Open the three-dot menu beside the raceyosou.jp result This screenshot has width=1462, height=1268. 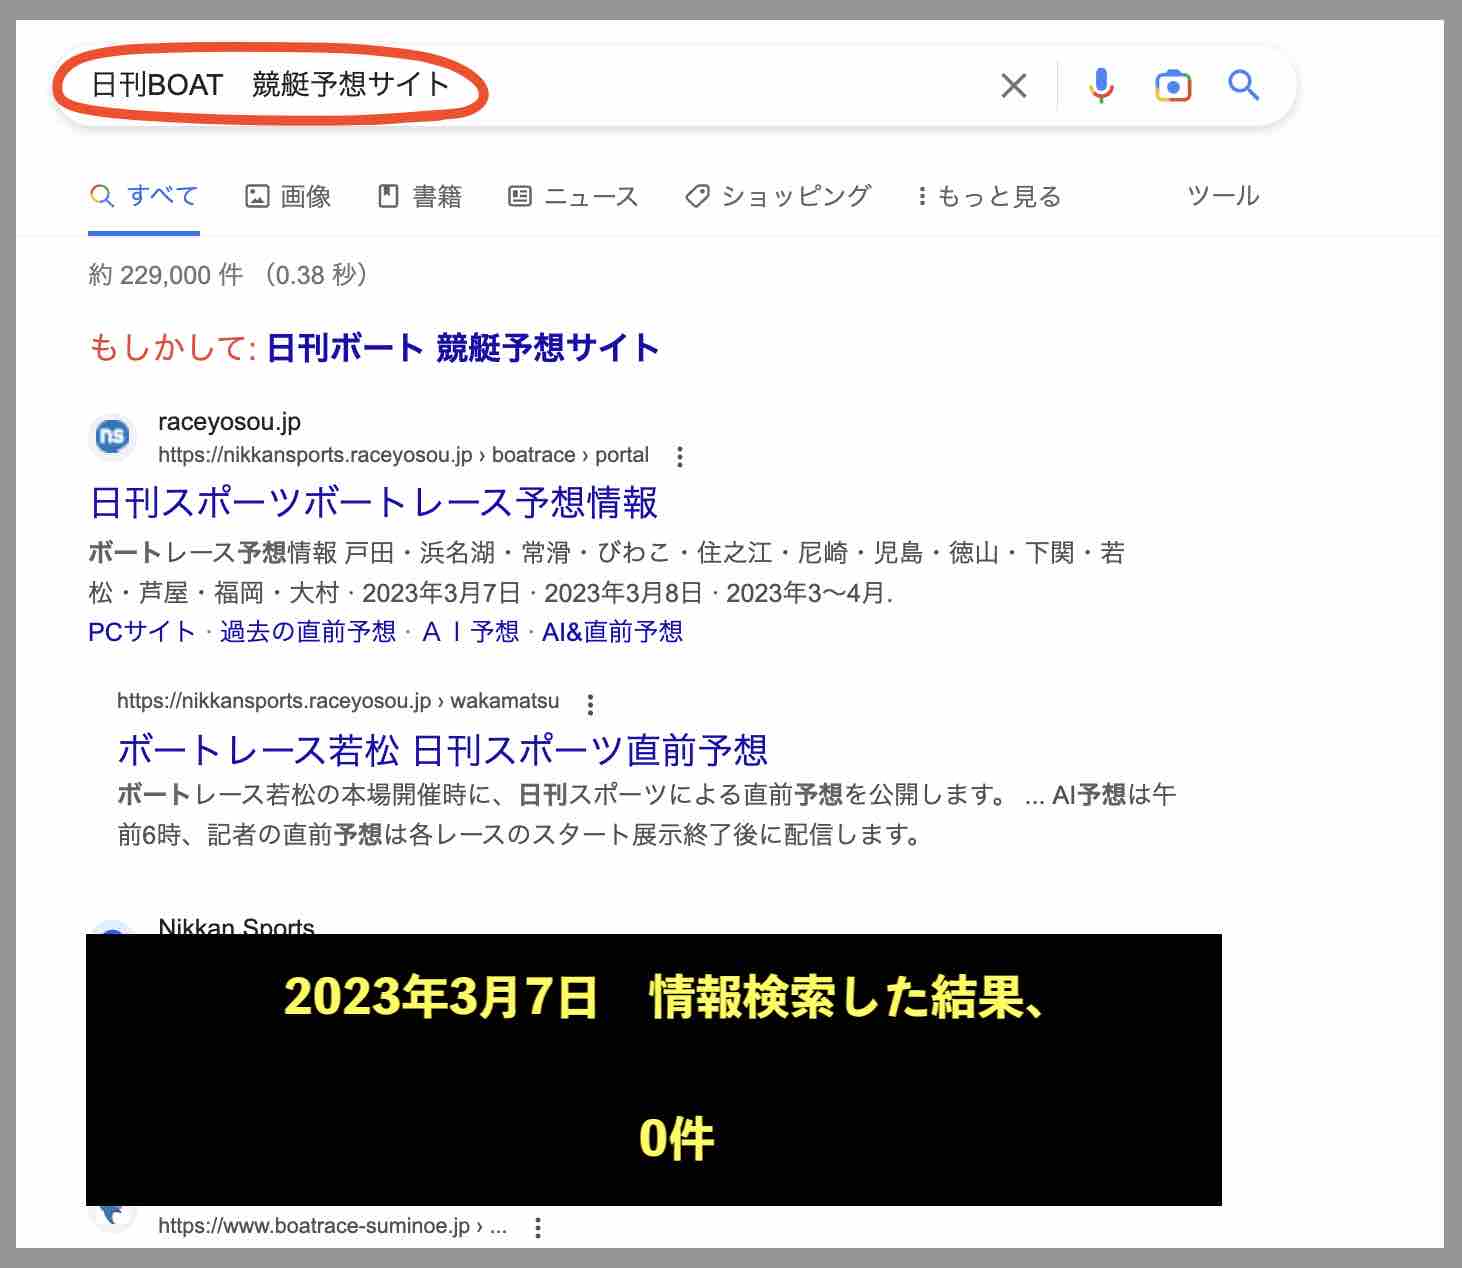(x=681, y=455)
